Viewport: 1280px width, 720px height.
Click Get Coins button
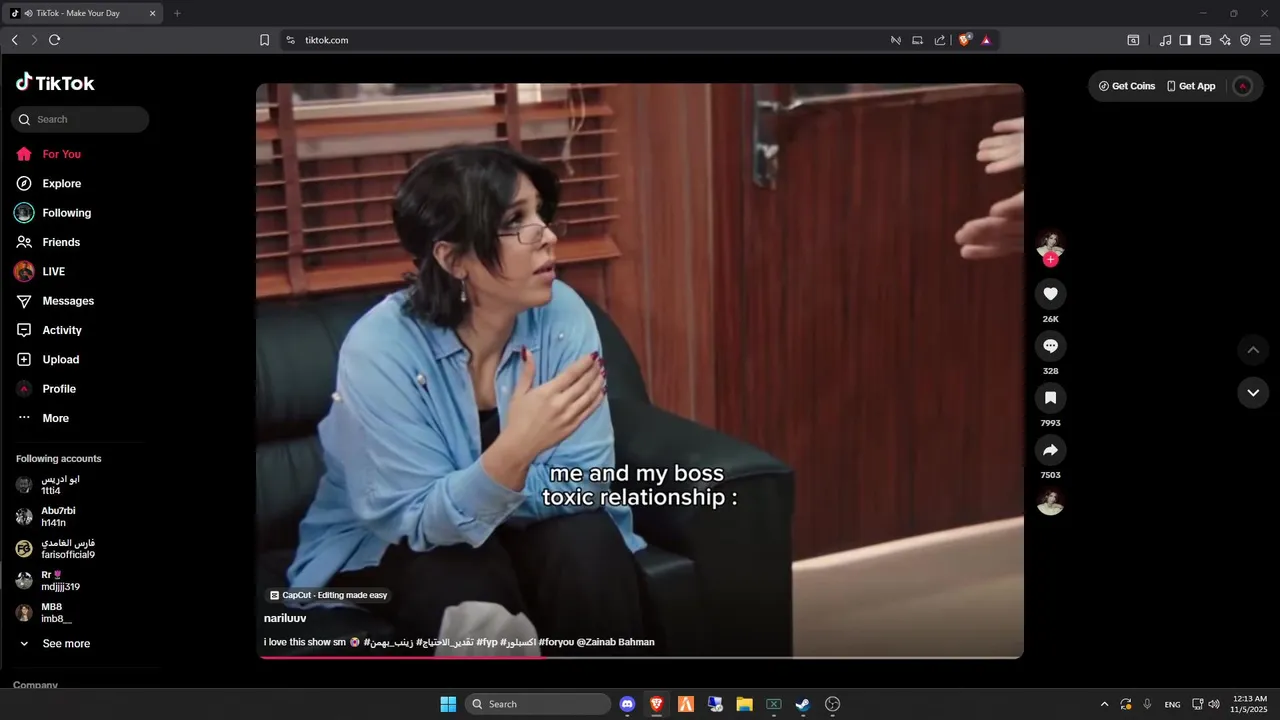coord(1127,86)
